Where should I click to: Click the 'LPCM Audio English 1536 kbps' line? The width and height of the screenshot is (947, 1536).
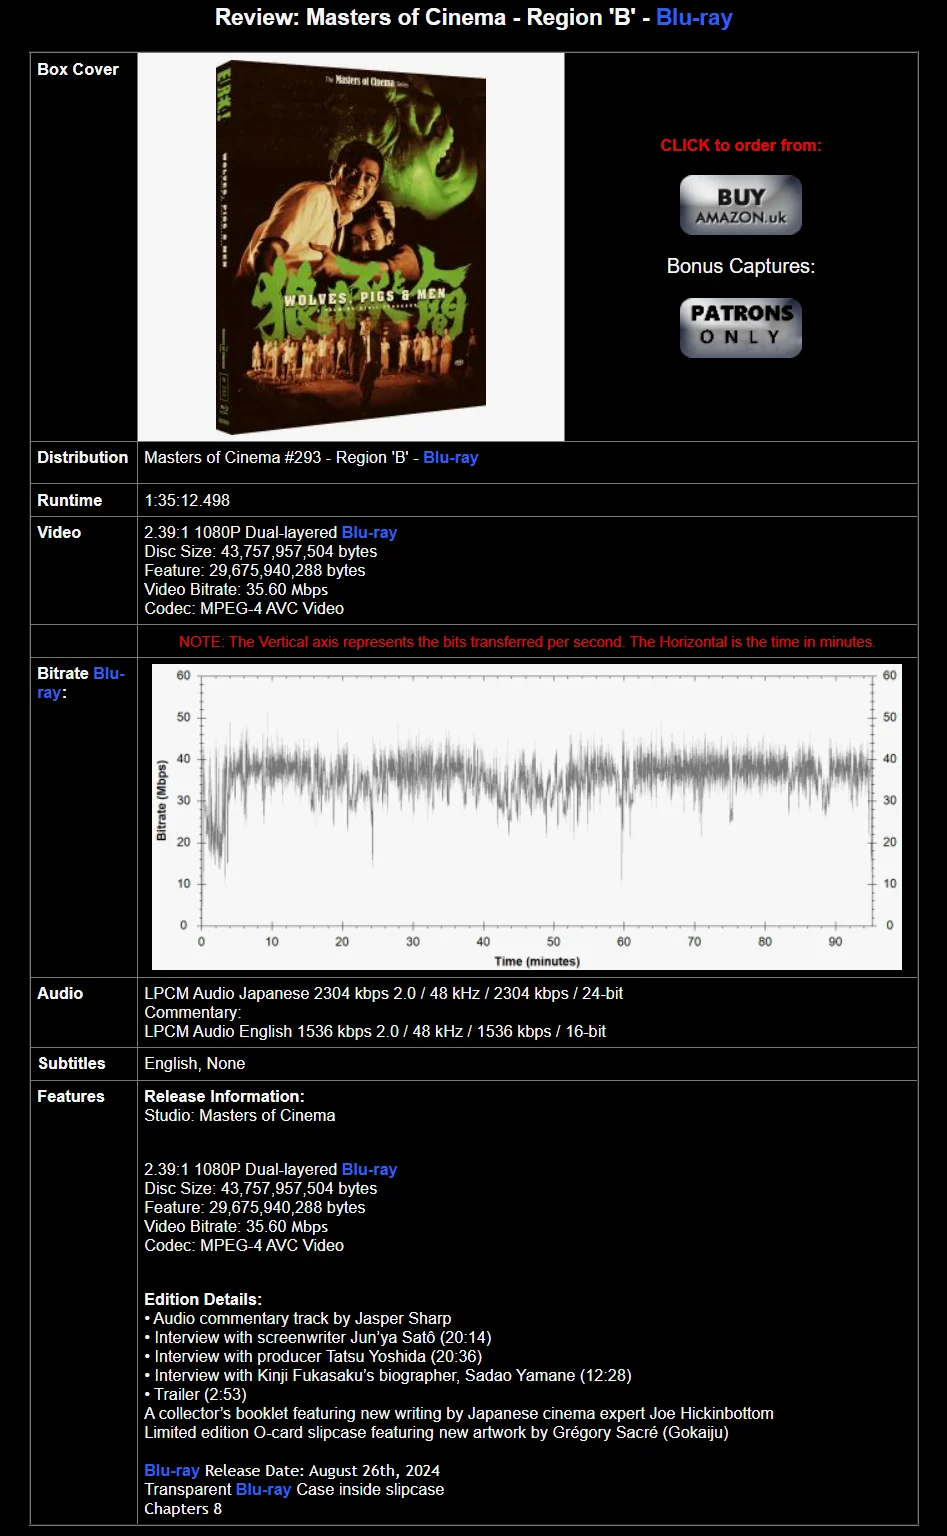pyautogui.click(x=375, y=1031)
